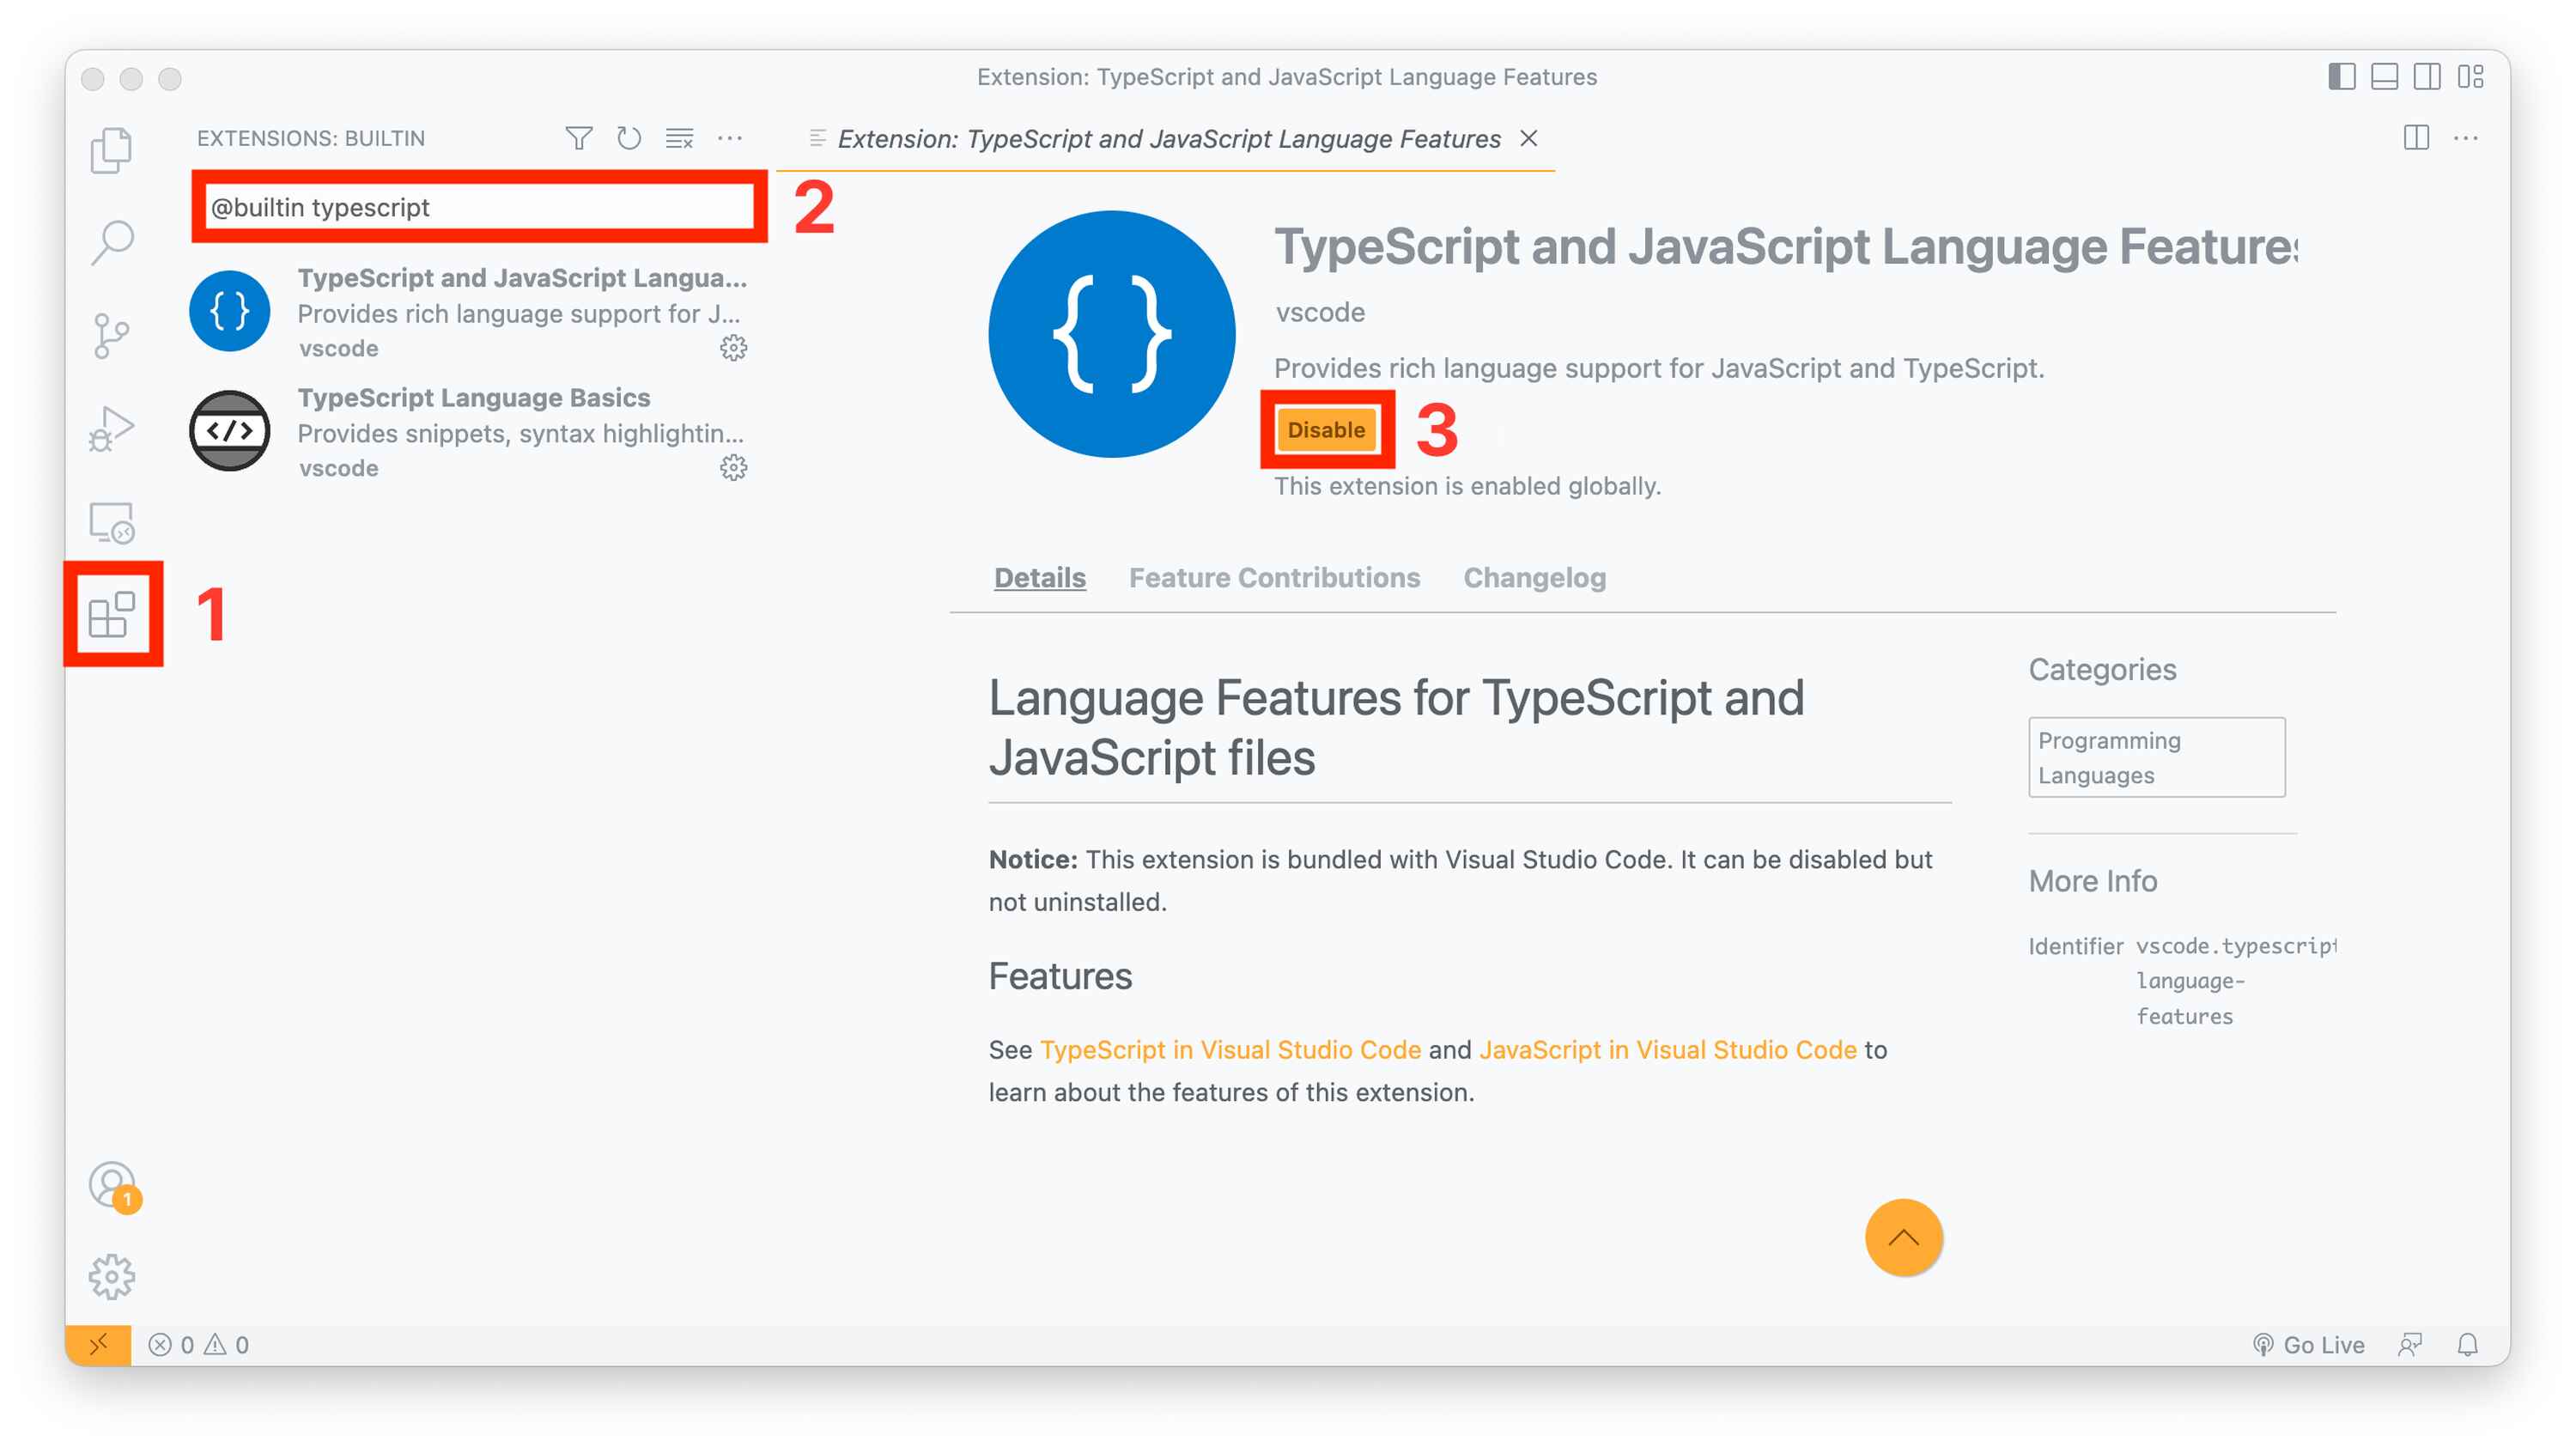Viewport: 2576px width, 1447px height.
Task: Open the Run and Debug view
Action: pyautogui.click(x=111, y=426)
